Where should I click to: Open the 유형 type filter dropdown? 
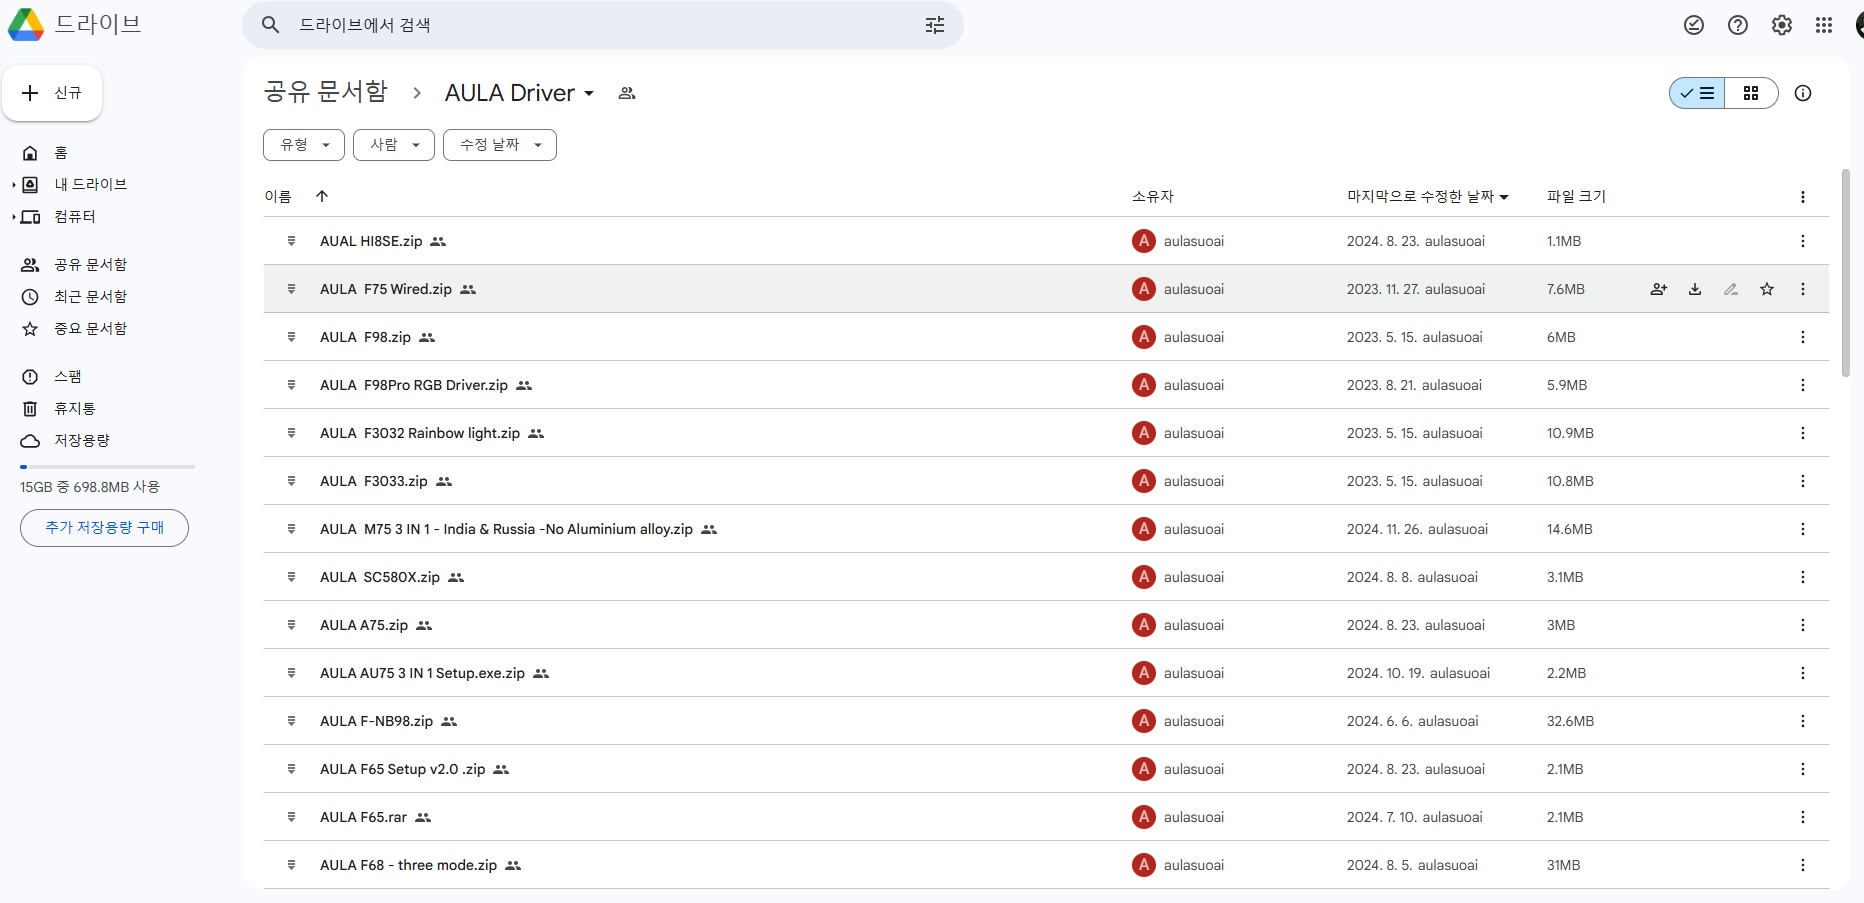tap(304, 145)
